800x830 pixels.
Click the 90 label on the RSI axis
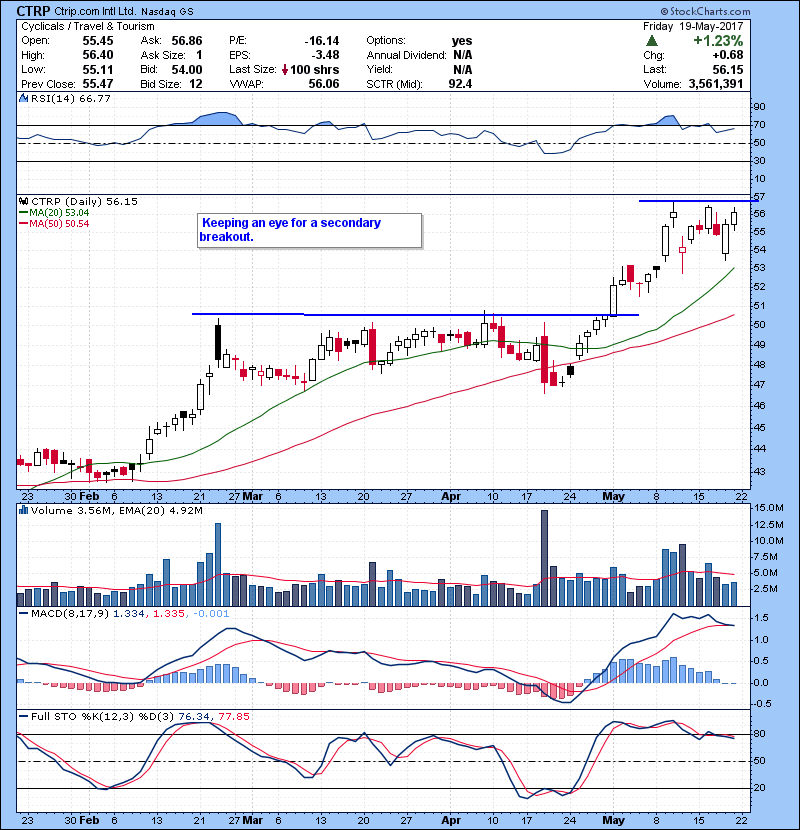pyautogui.click(x=759, y=107)
